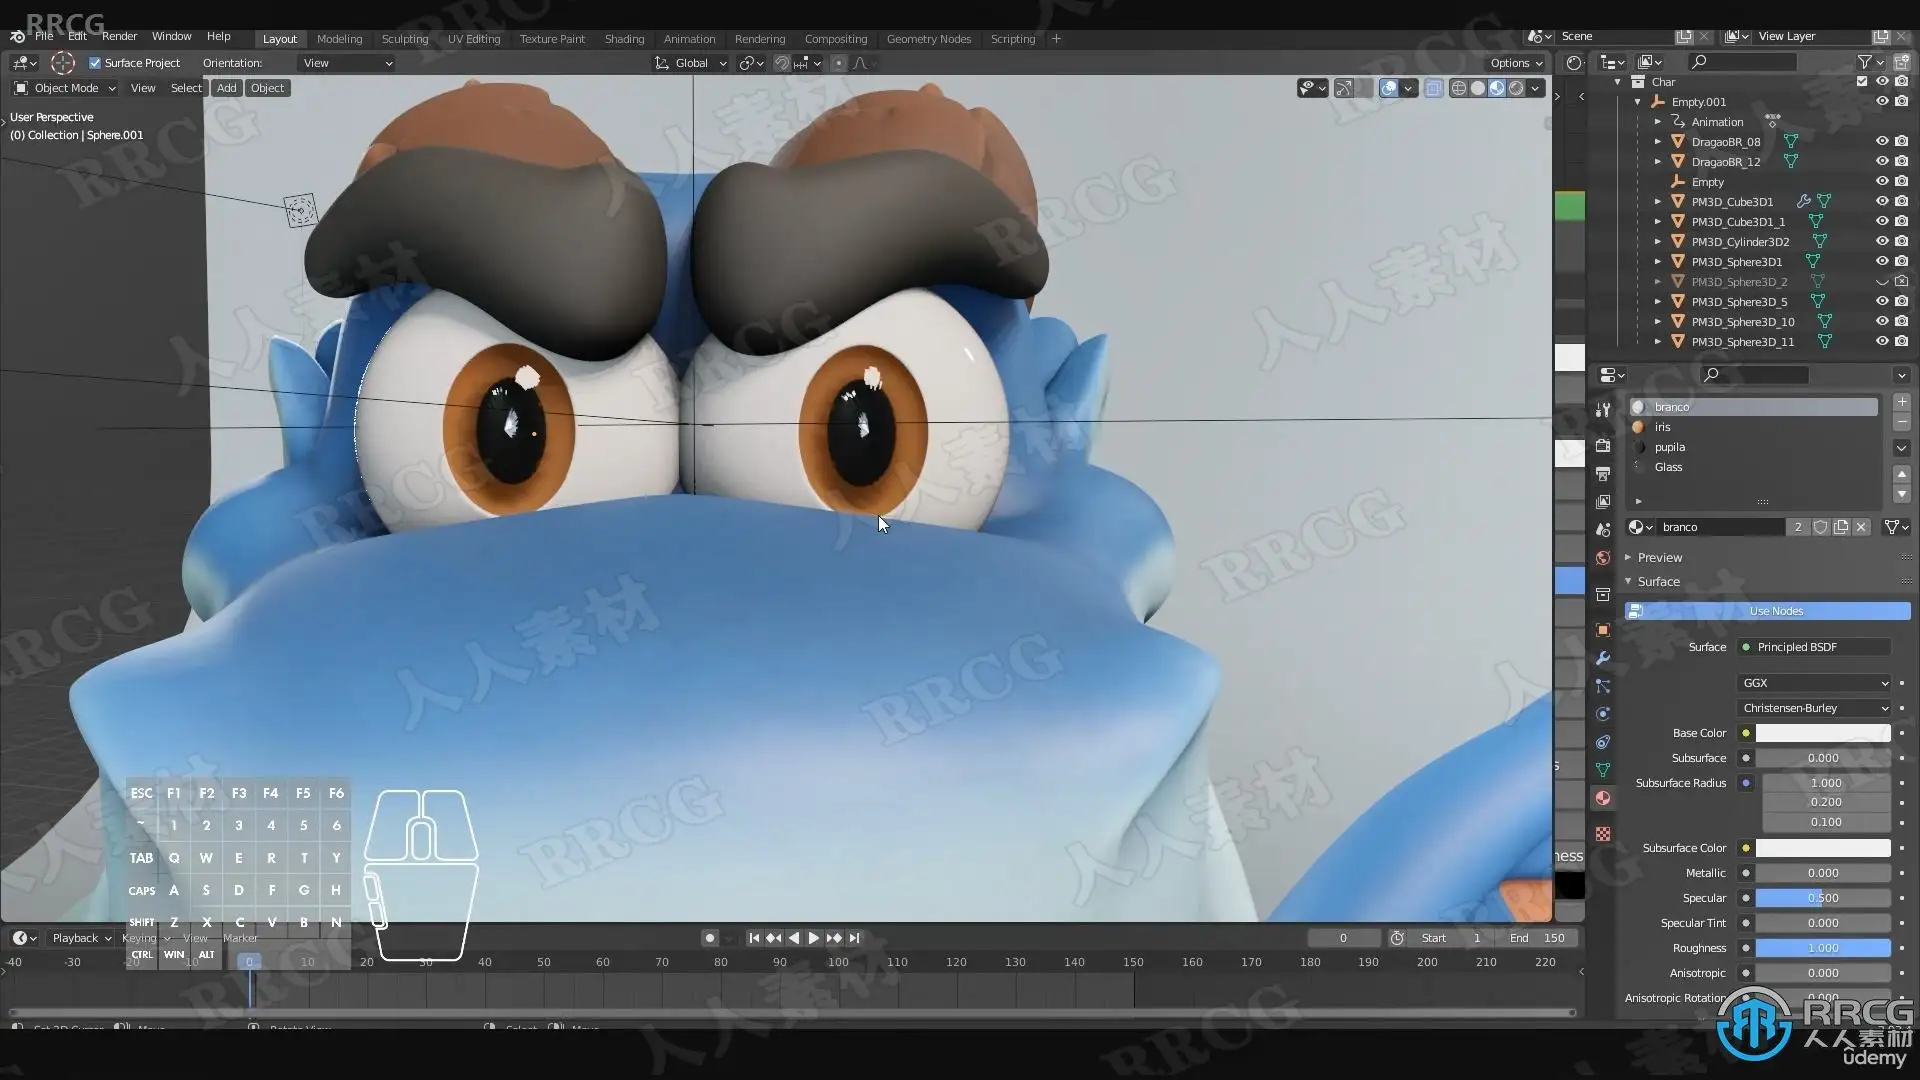Open the GGX distribution dropdown
Image resolution: width=1920 pixels, height=1080 pixels.
tap(1814, 683)
